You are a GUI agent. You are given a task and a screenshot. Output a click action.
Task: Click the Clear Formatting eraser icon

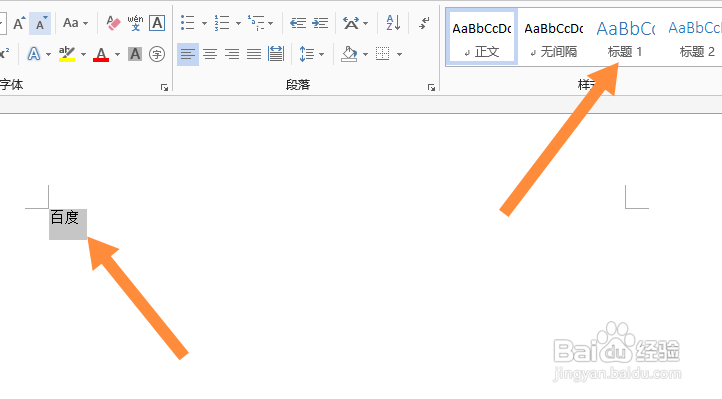point(113,23)
